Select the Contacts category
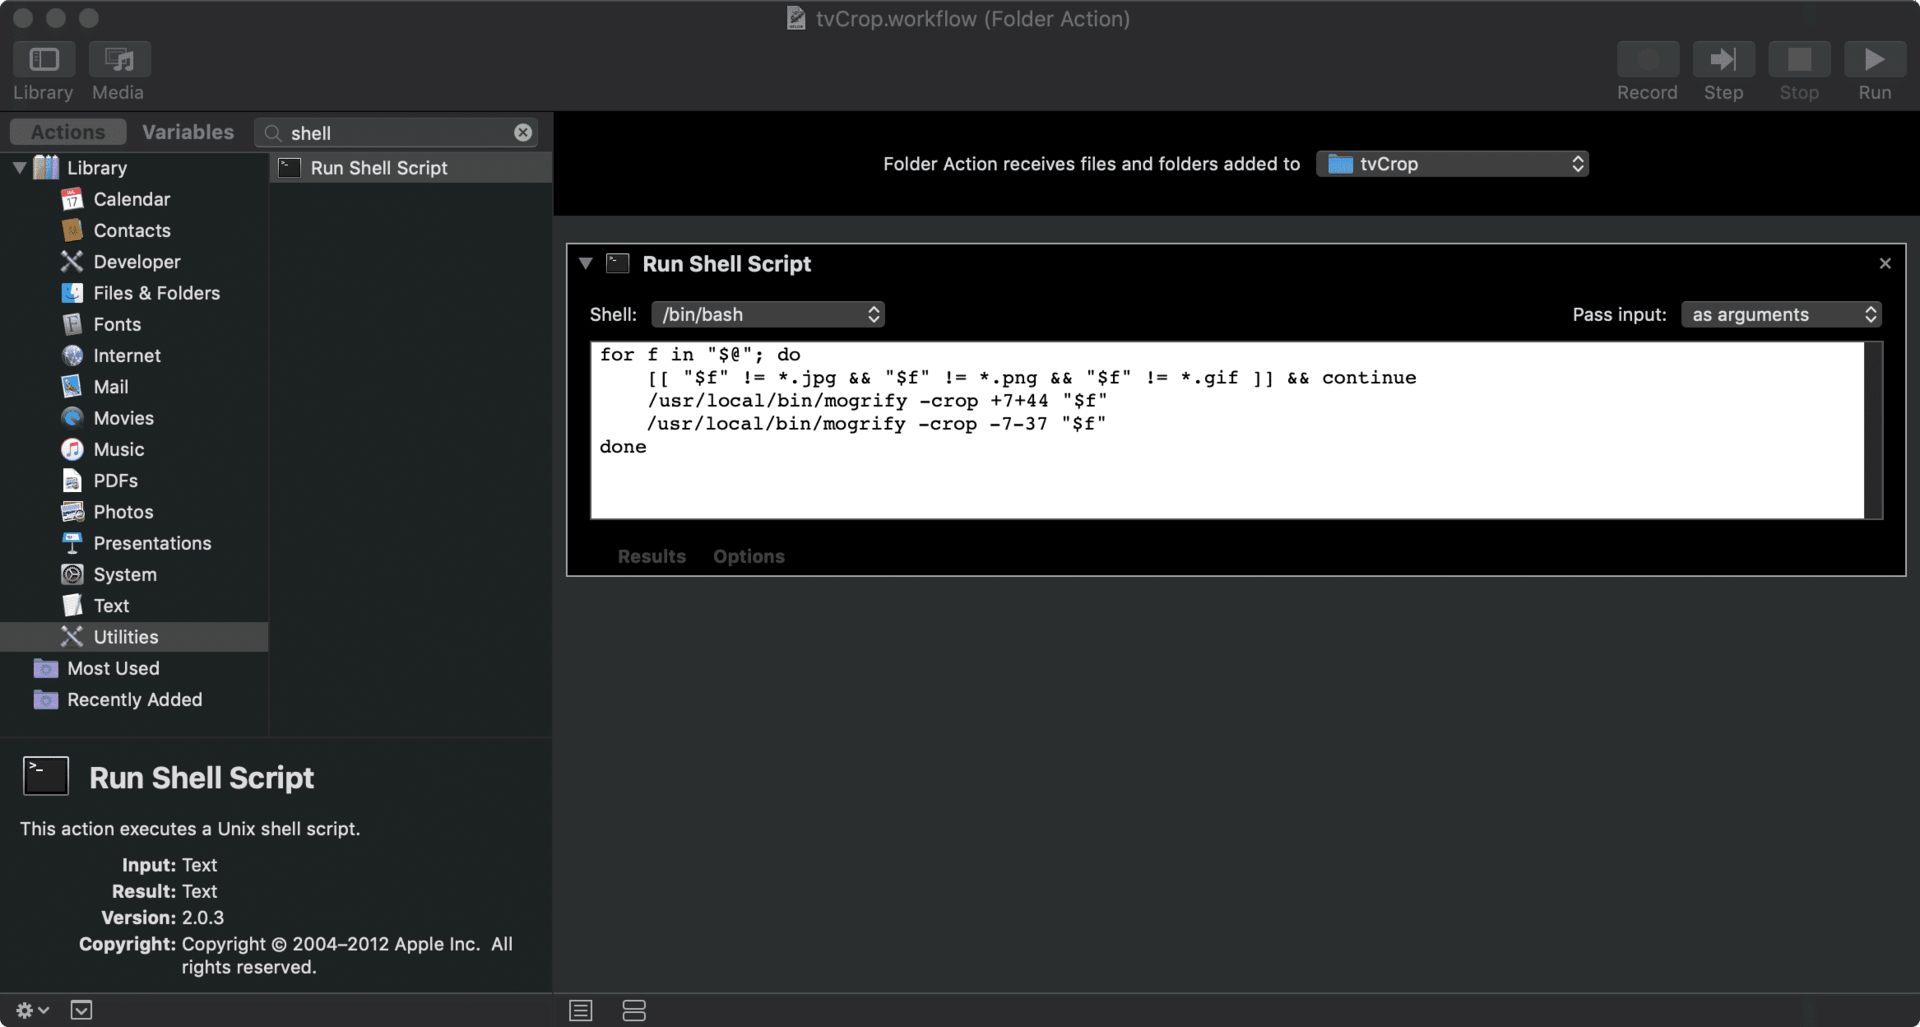 click(x=132, y=230)
